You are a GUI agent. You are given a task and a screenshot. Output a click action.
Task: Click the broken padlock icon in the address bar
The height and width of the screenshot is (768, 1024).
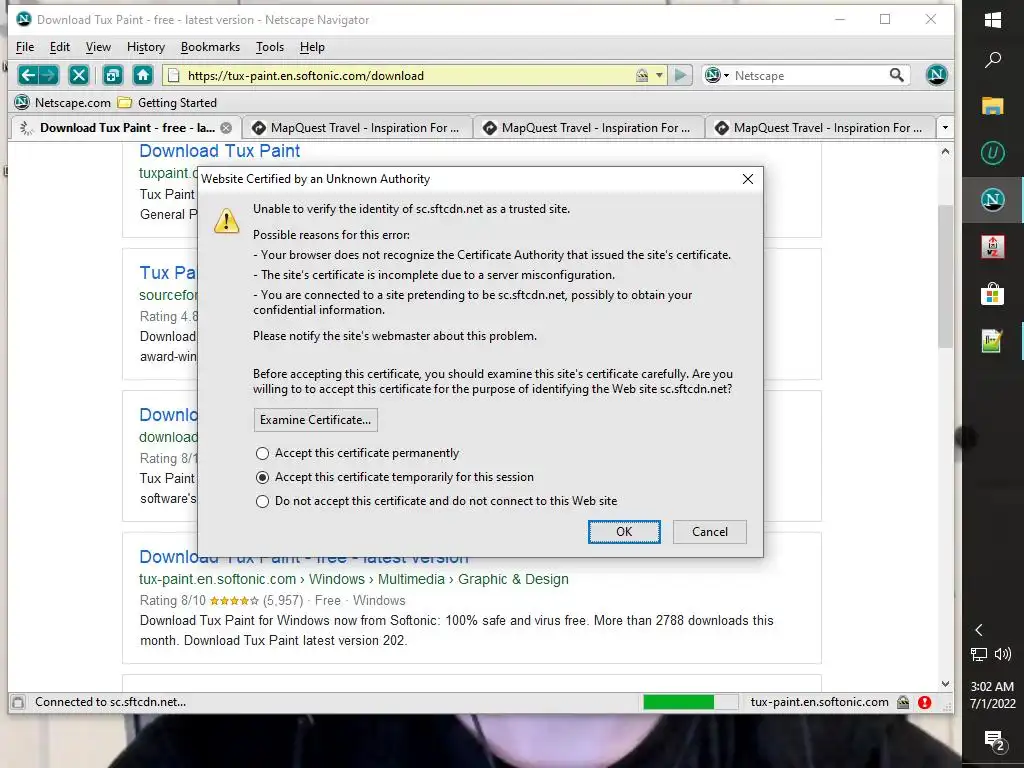(x=642, y=76)
